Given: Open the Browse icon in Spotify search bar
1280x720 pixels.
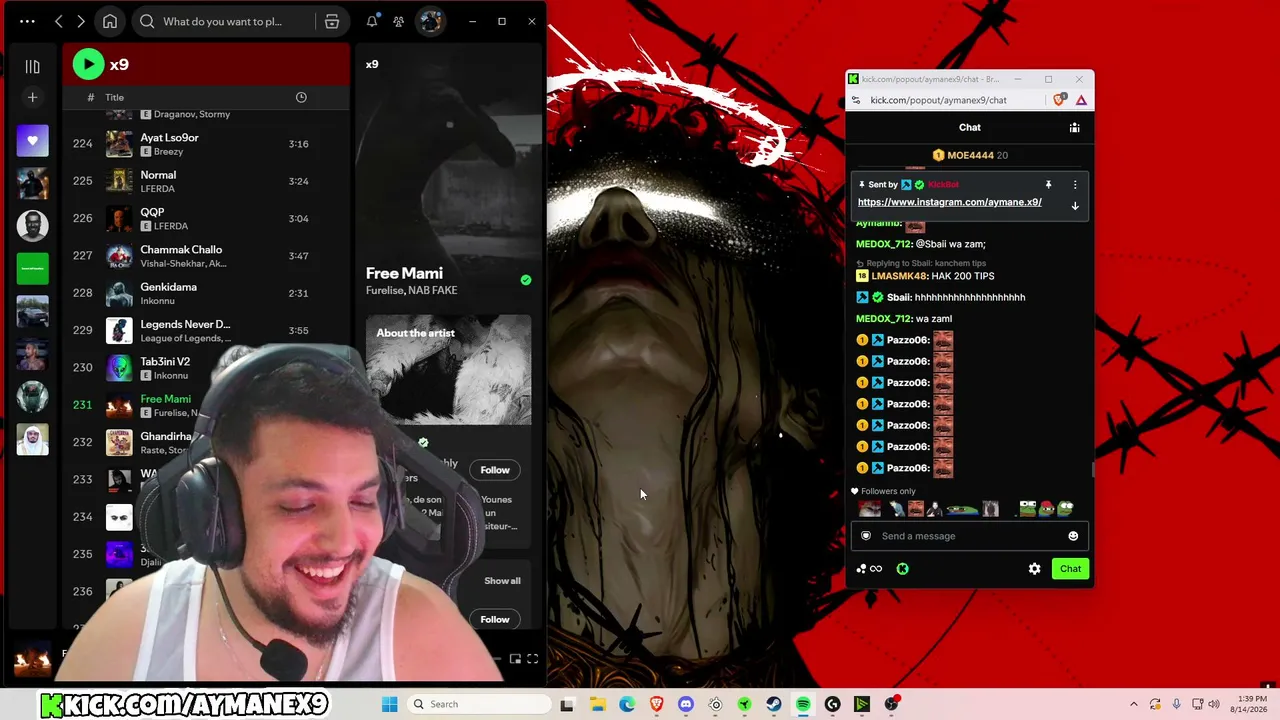Looking at the screenshot, I should tap(332, 21).
